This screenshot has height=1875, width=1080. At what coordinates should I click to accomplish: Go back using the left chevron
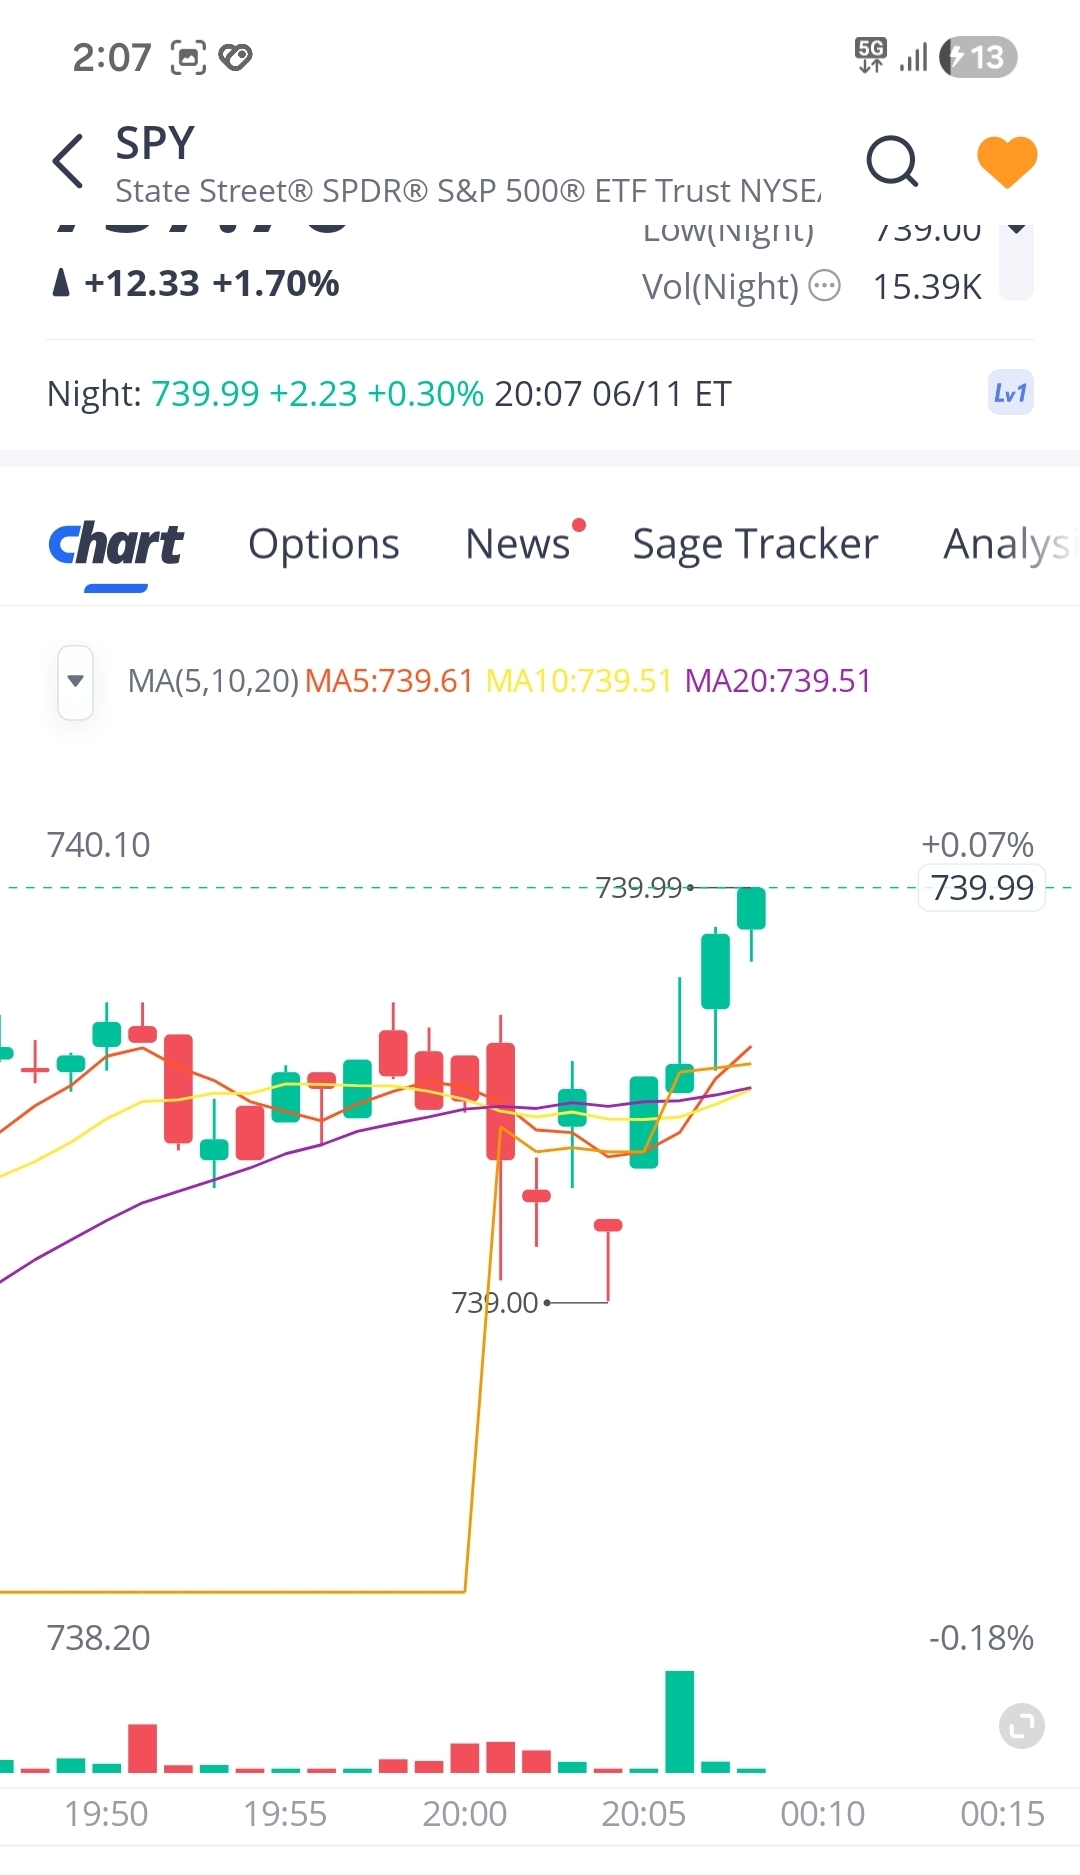pyautogui.click(x=68, y=161)
